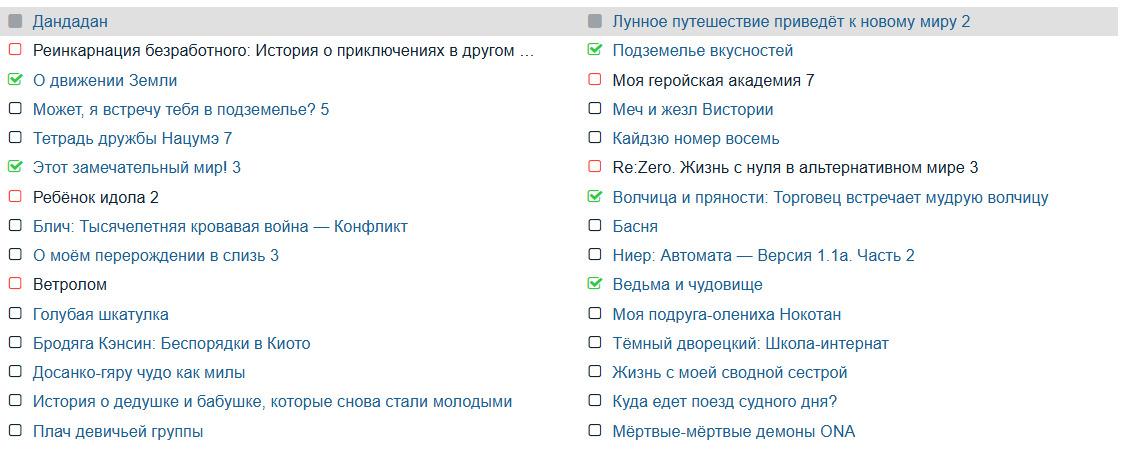Tick the Кайдзю номер восемь checkbox
This screenshot has height=469, width=1131.
pos(595,139)
